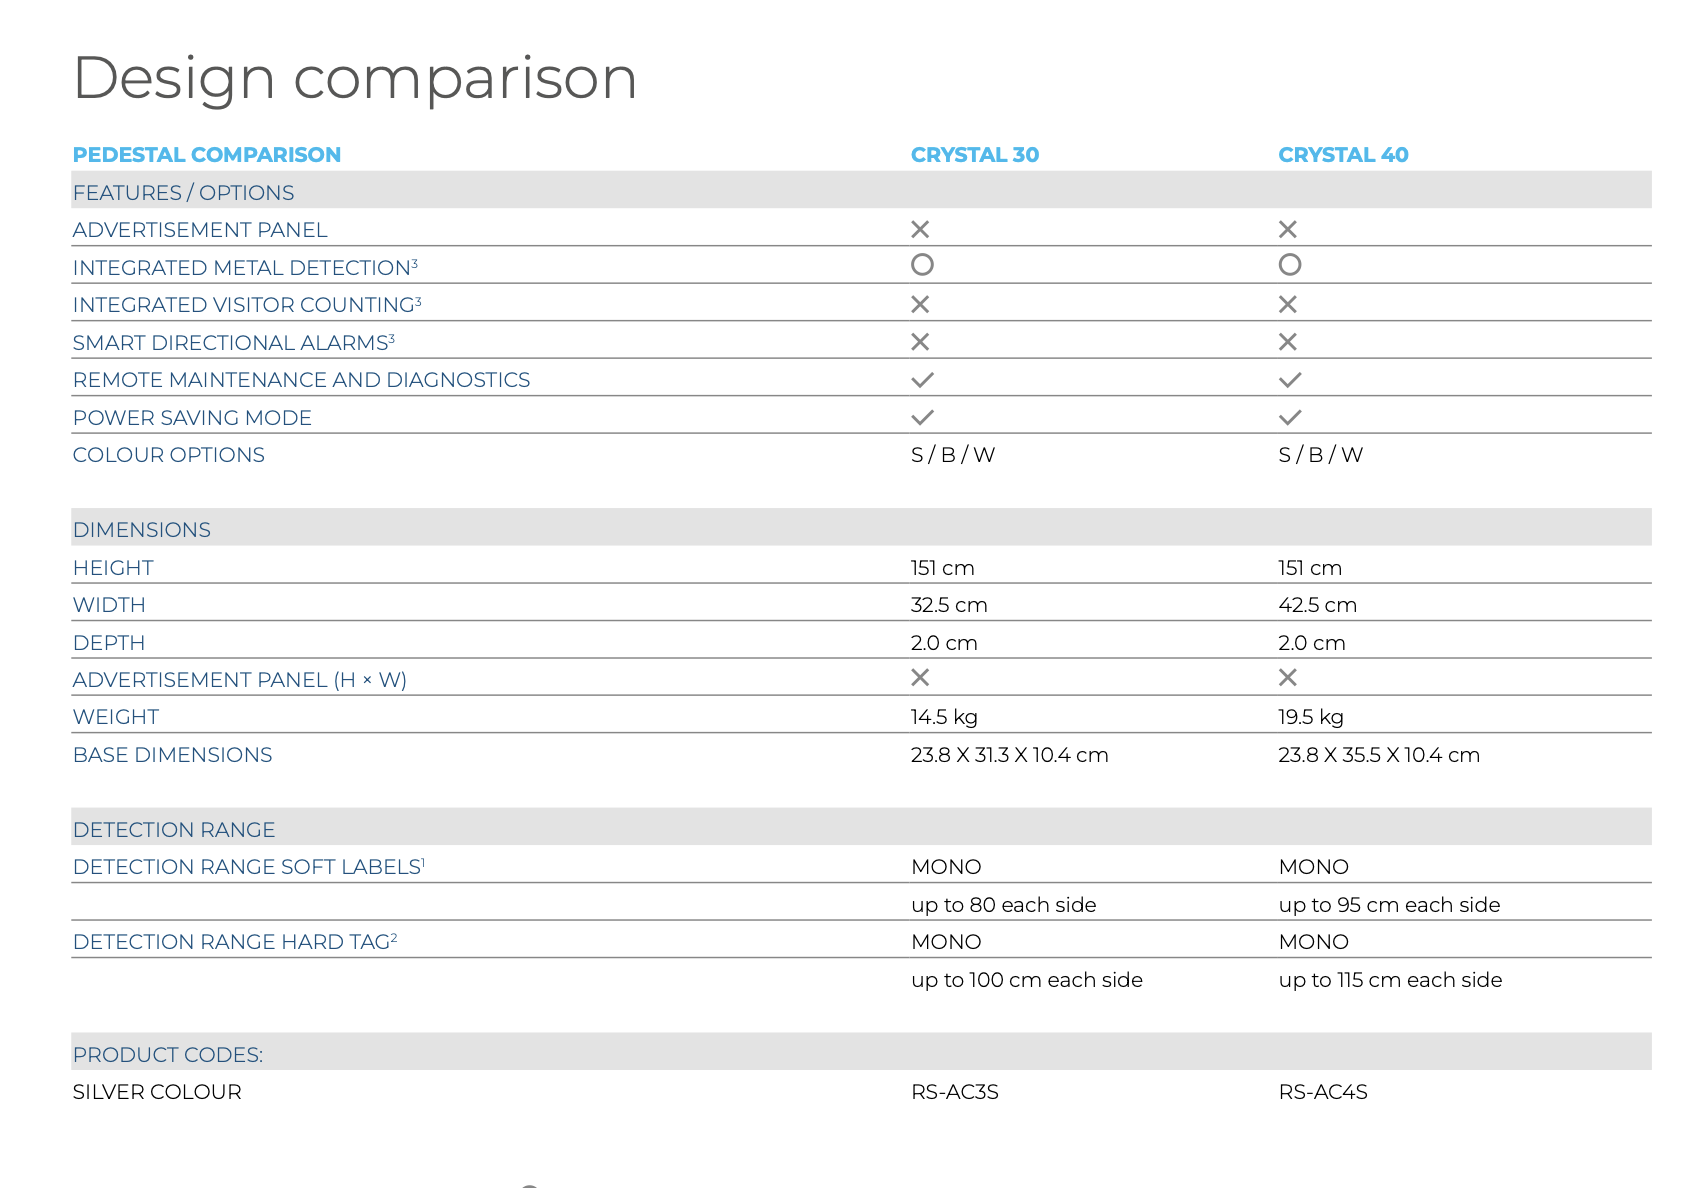Click the 42.5 cm width value
This screenshot has height=1188, width=1708.
tap(1318, 605)
